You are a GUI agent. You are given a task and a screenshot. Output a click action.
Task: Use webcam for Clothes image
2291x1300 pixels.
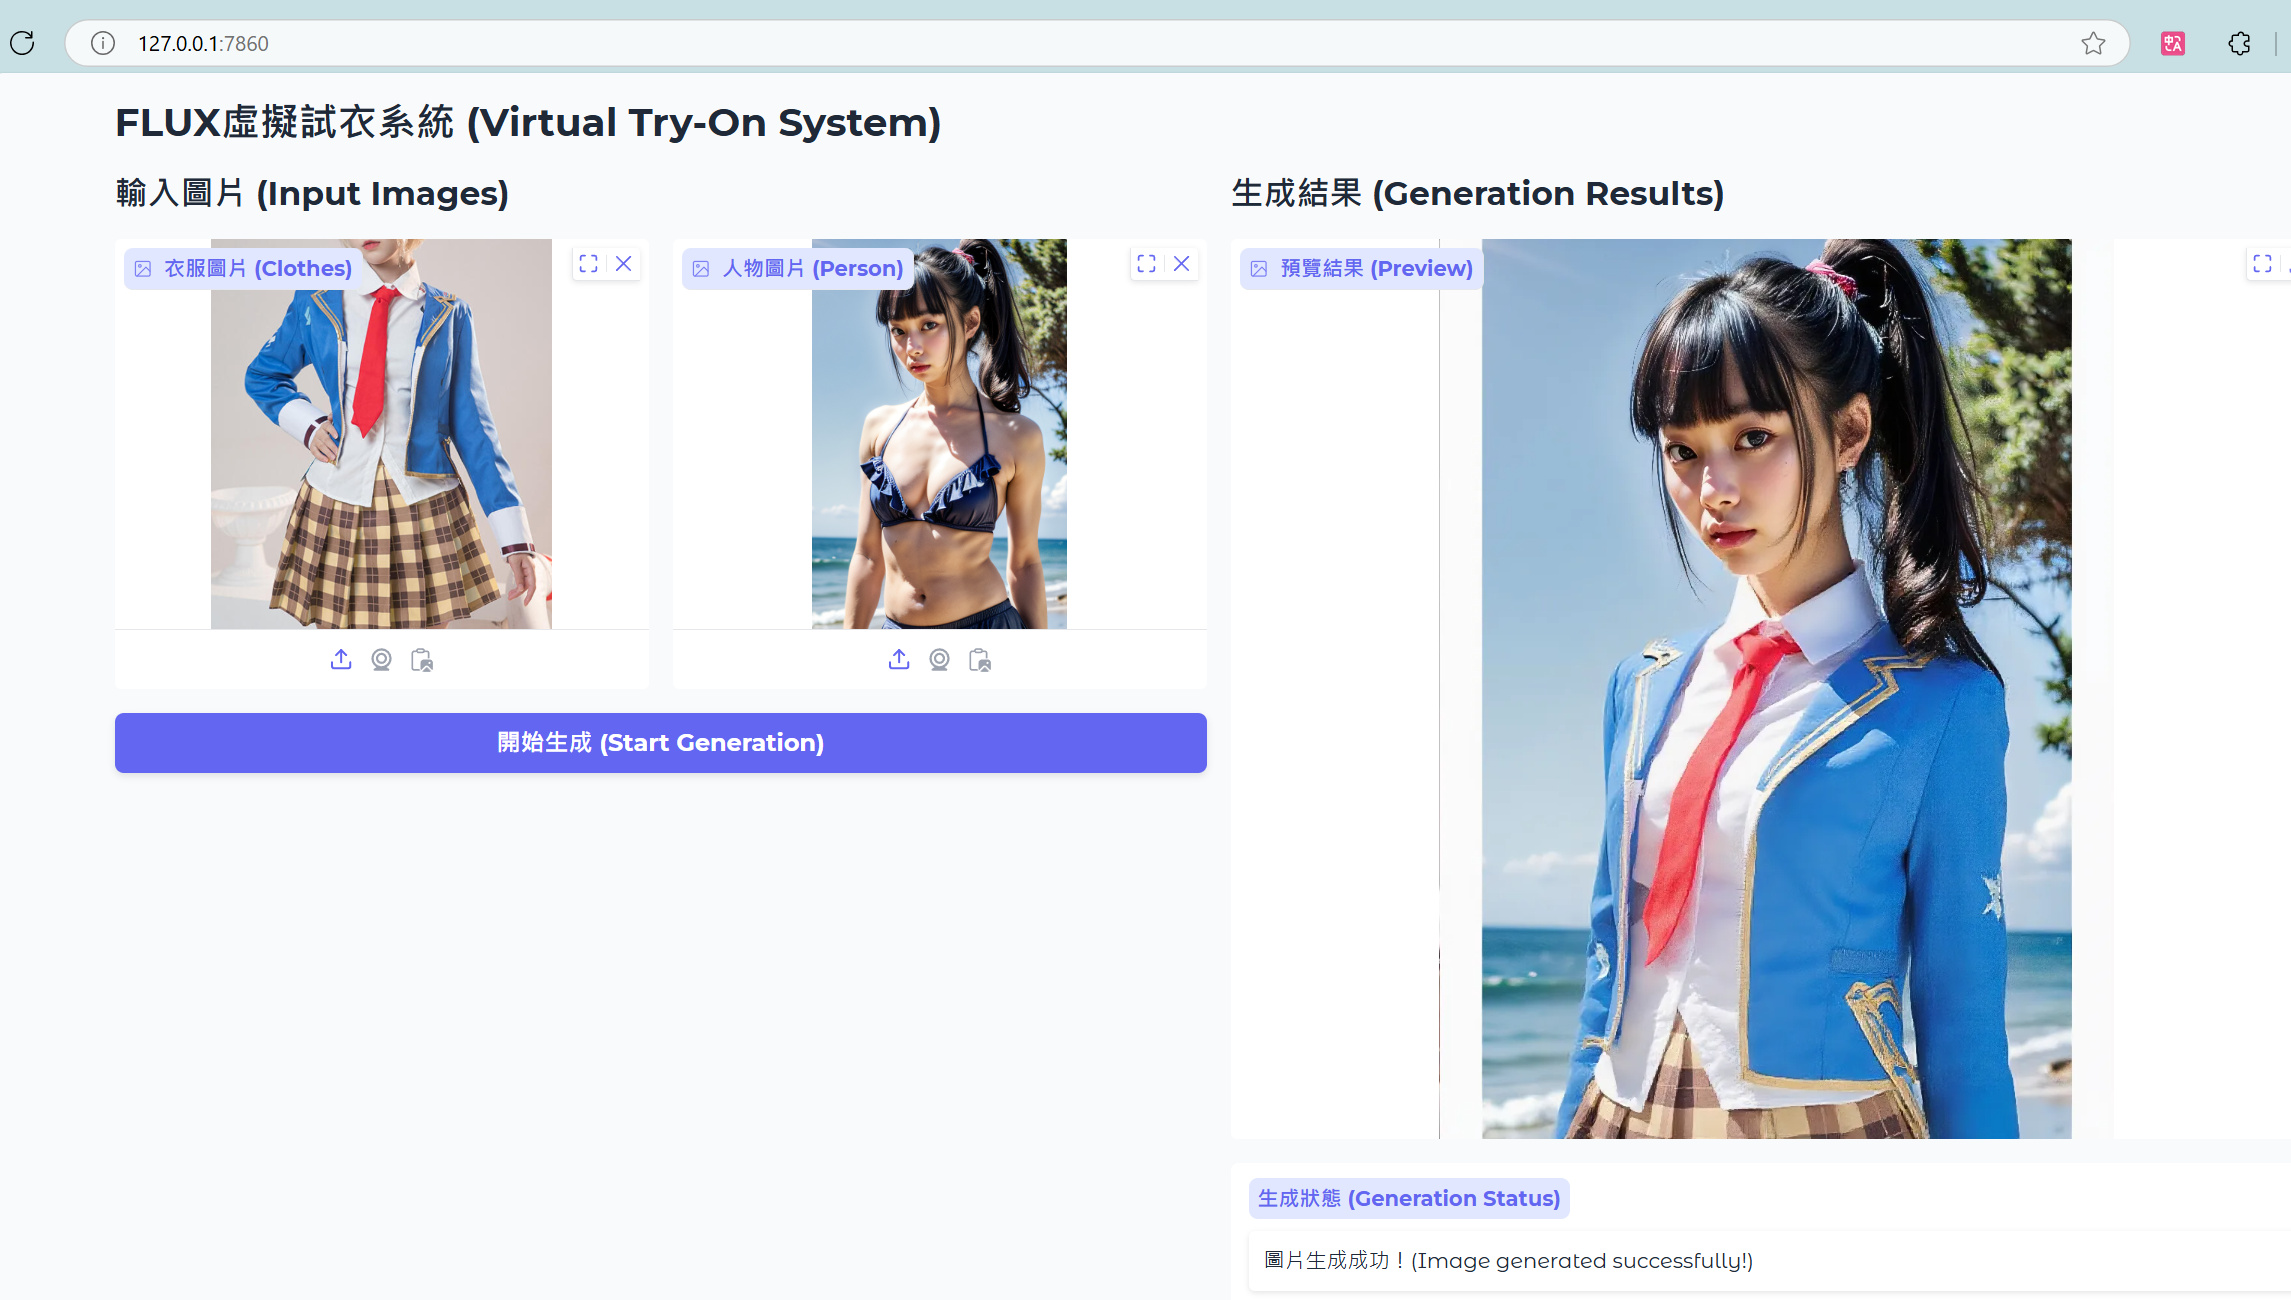click(x=381, y=660)
